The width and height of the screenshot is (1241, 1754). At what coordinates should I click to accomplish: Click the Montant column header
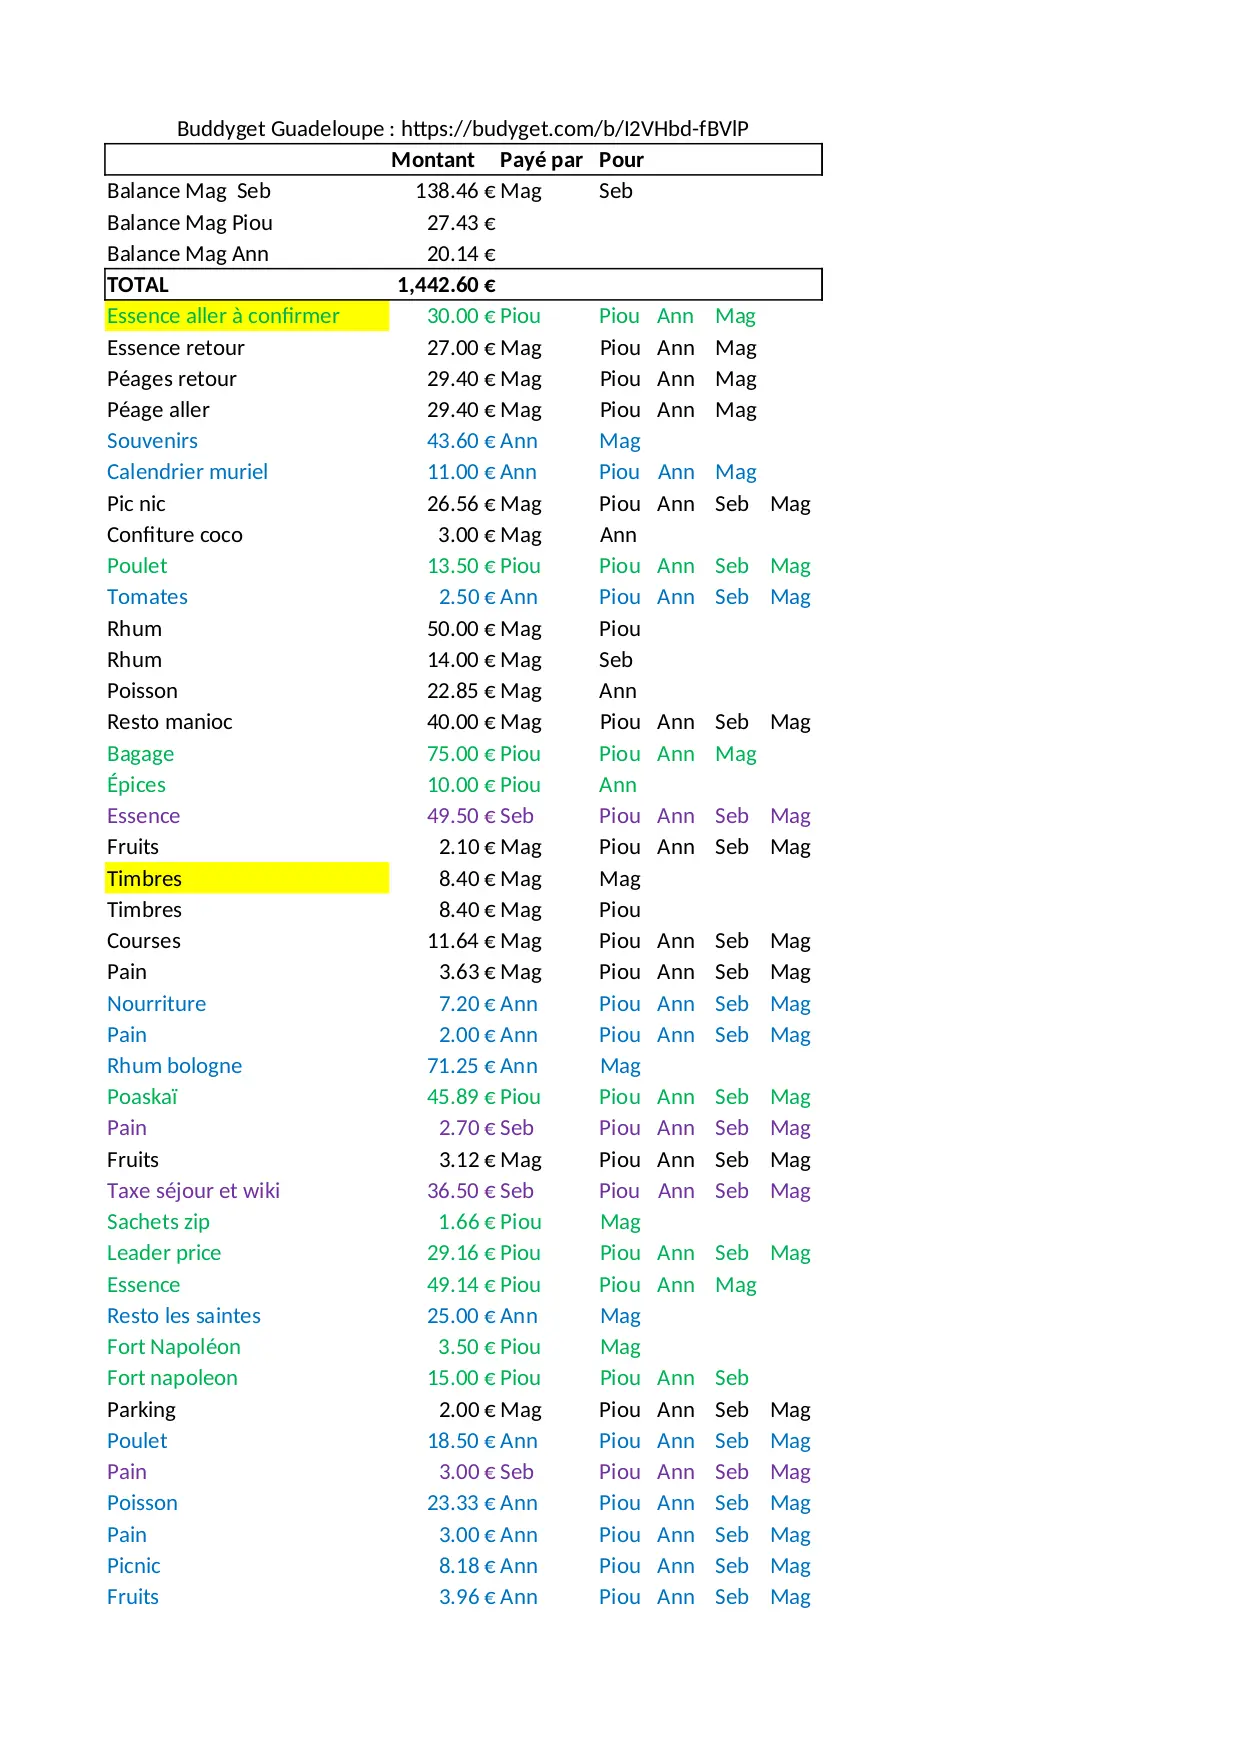pos(432,160)
